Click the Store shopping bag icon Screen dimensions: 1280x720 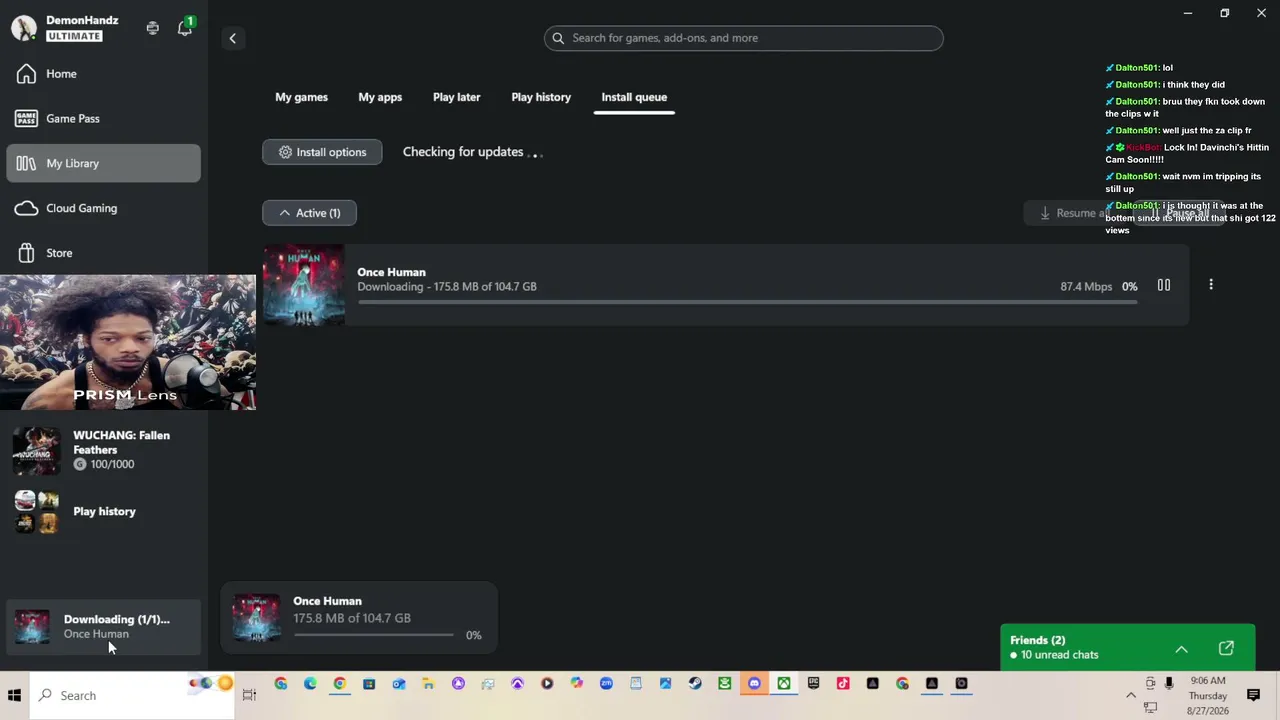point(27,253)
